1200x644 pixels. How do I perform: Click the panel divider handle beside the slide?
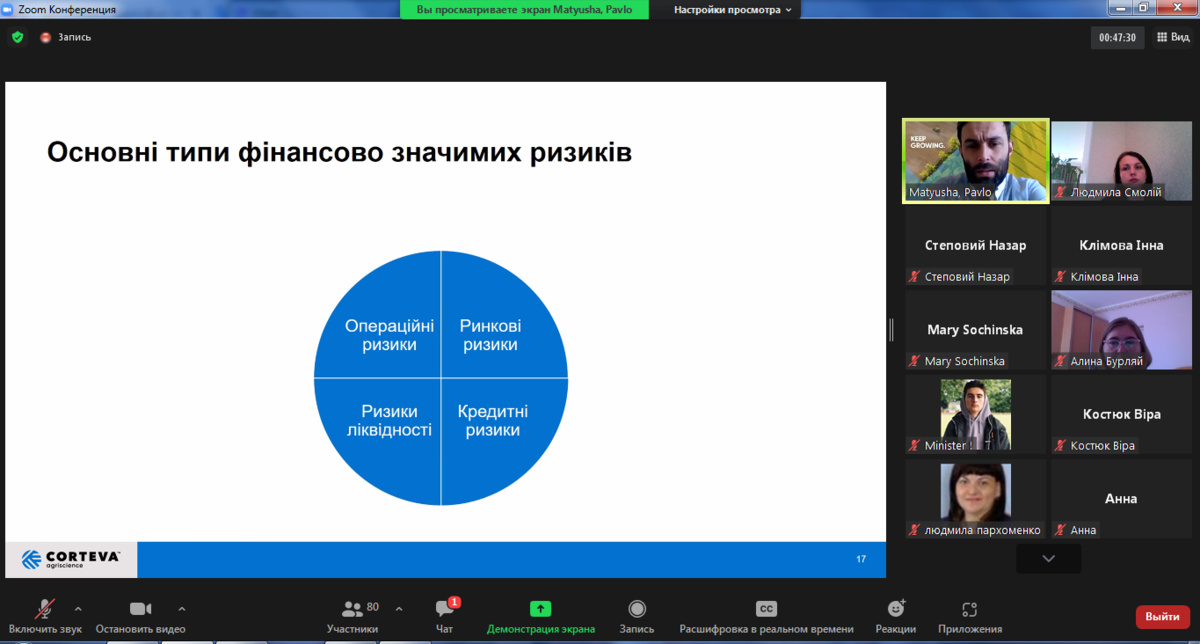(891, 329)
